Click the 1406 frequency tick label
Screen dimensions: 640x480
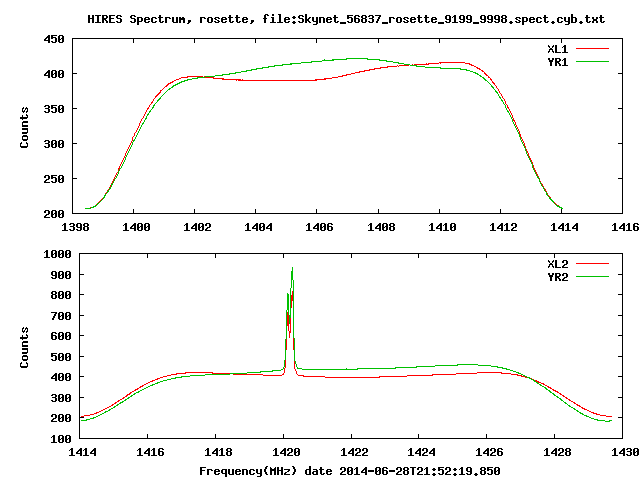[x=319, y=227]
